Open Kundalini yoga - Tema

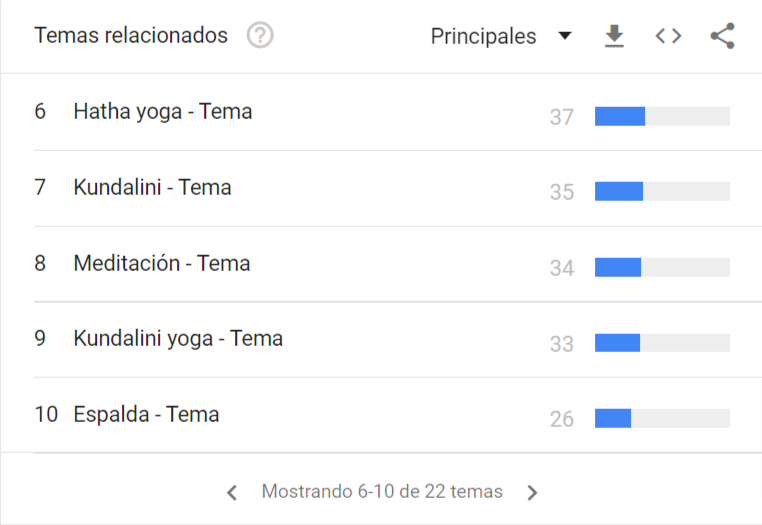point(178,339)
